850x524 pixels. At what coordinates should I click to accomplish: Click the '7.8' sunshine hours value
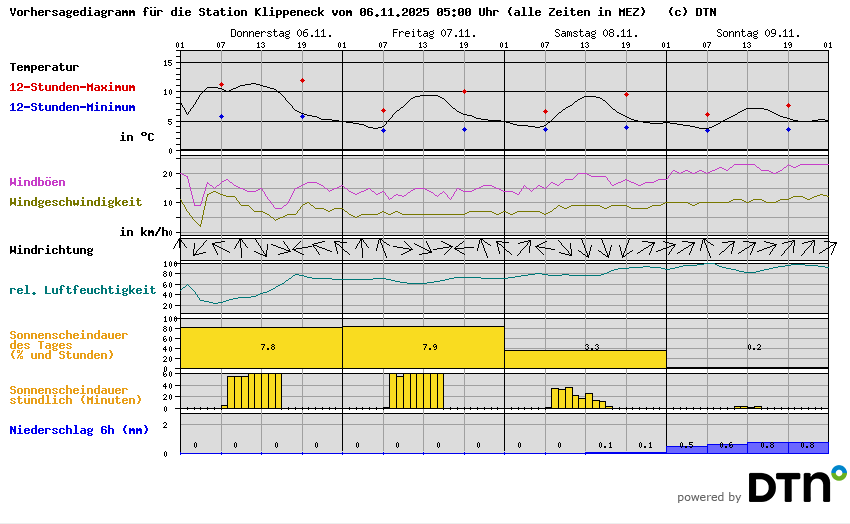pos(268,347)
